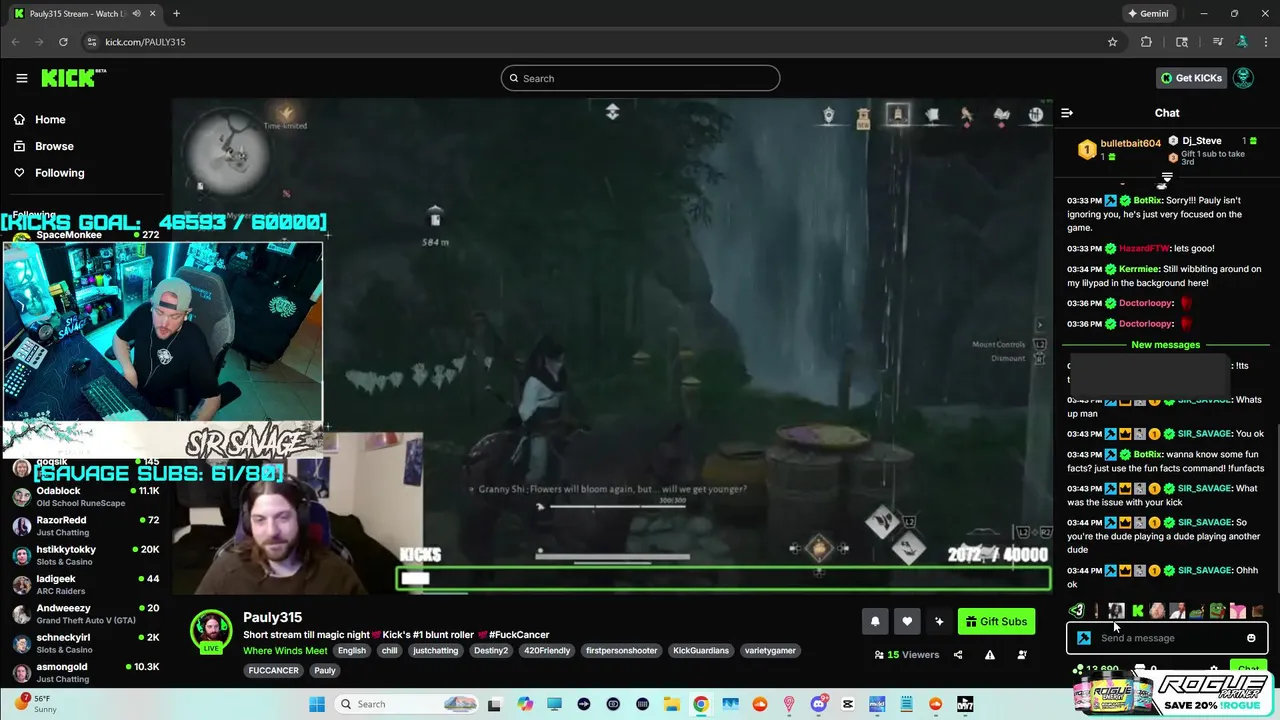The image size is (1280, 720).
Task: Open the hamburger sidebar menu
Action: [x=21, y=78]
